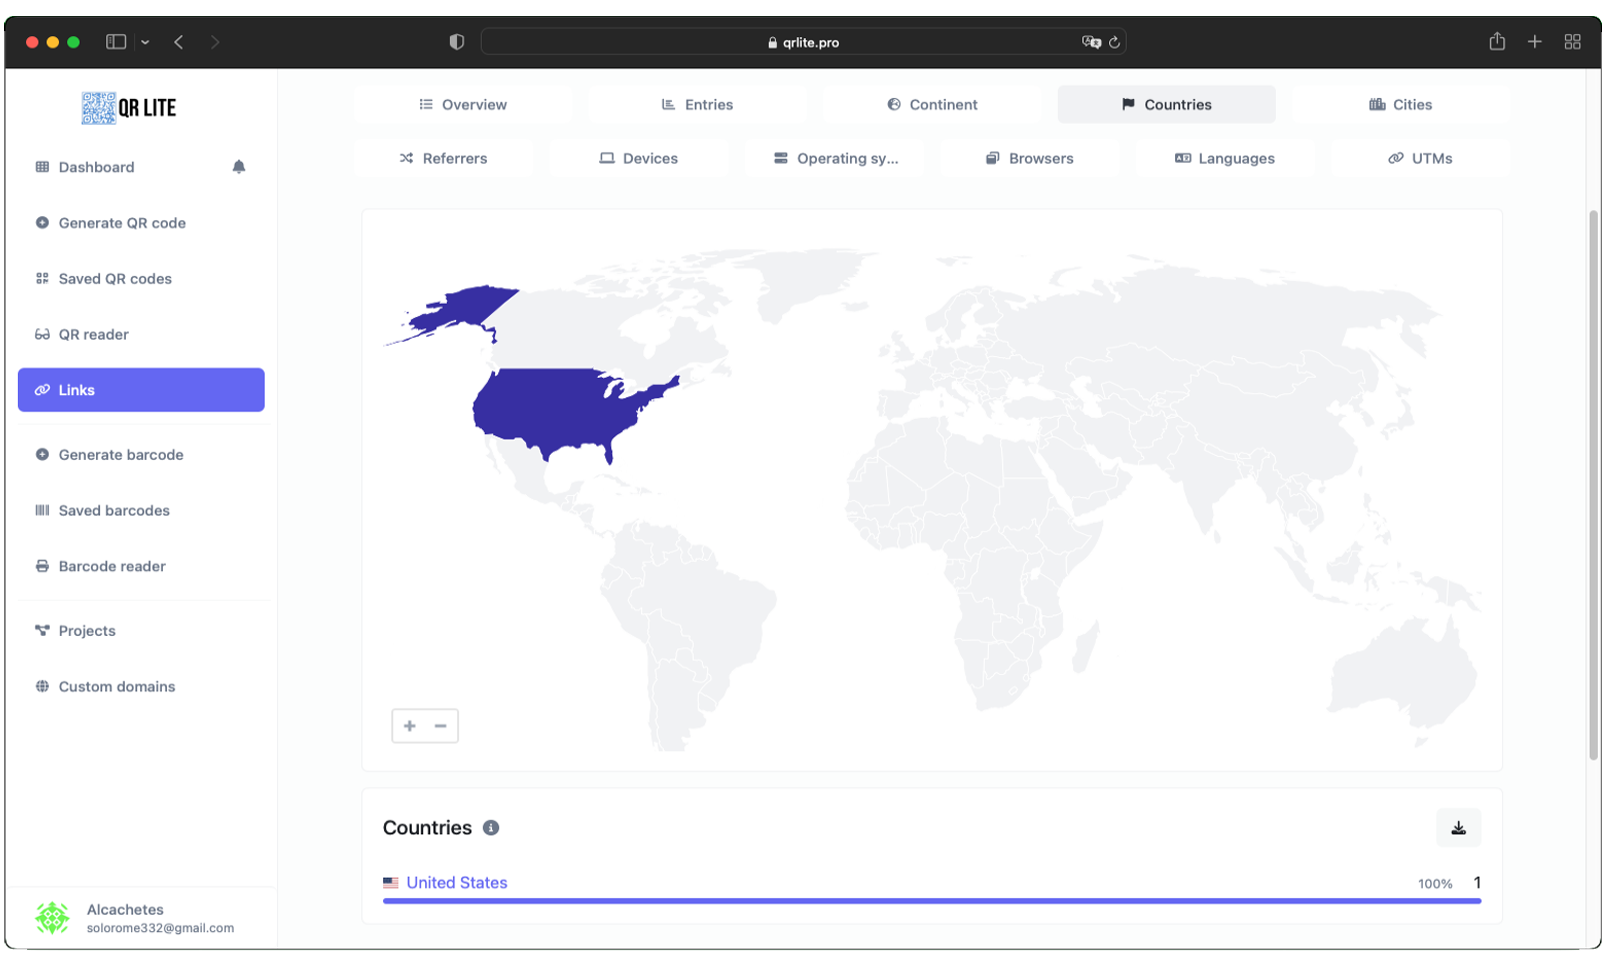1605x972 pixels.
Task: Go to Generate QR code
Action: [x=121, y=223]
